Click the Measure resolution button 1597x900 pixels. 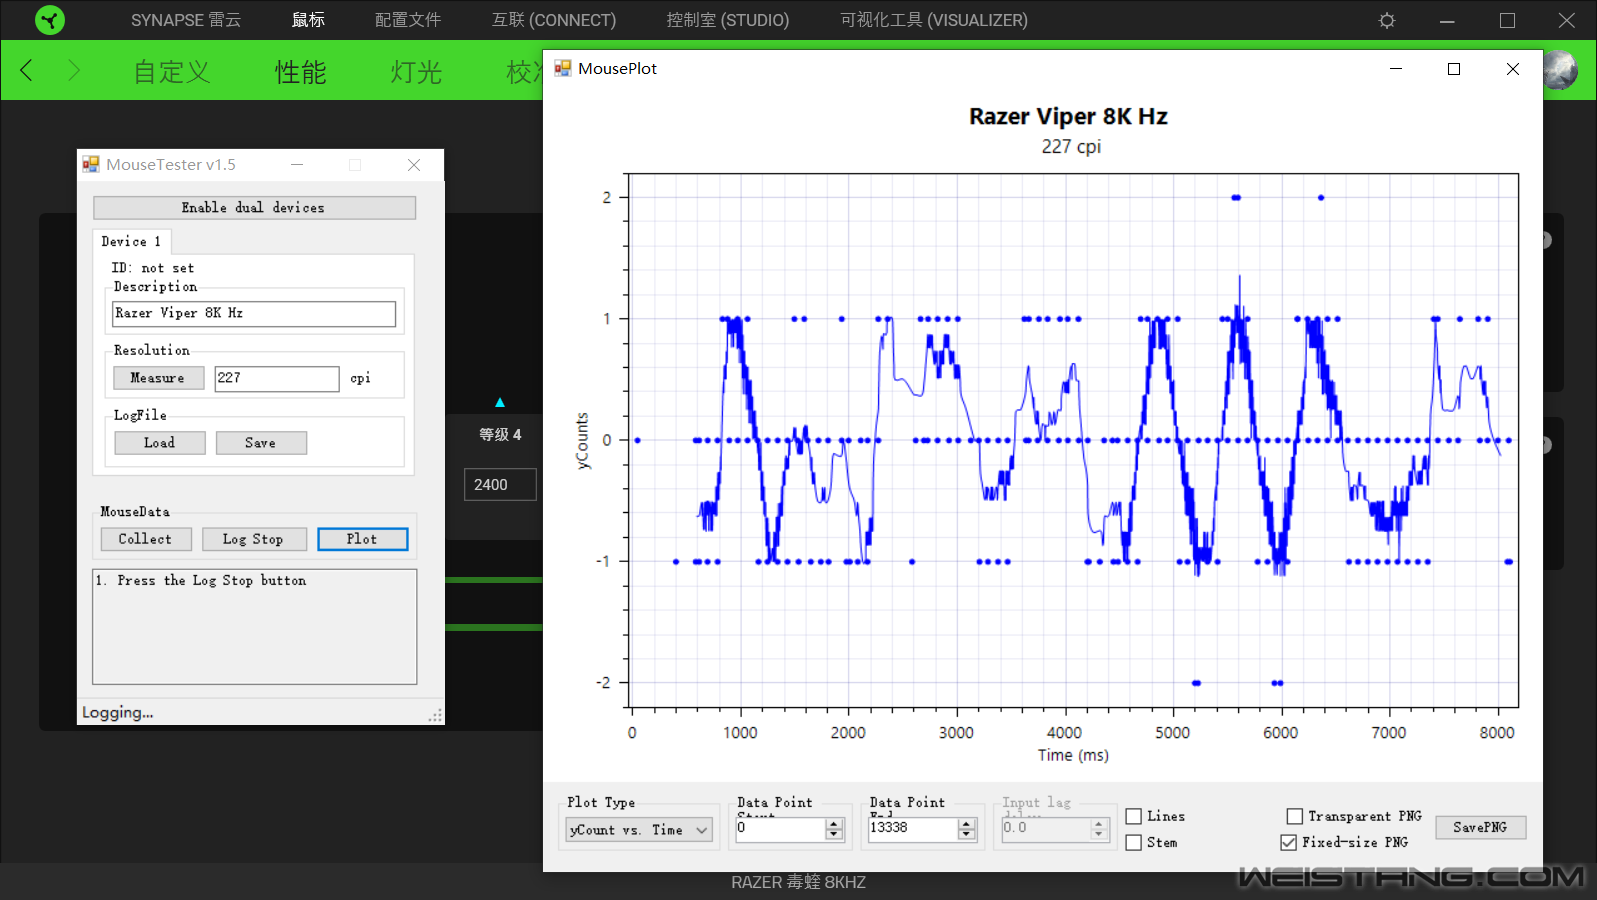pos(158,378)
